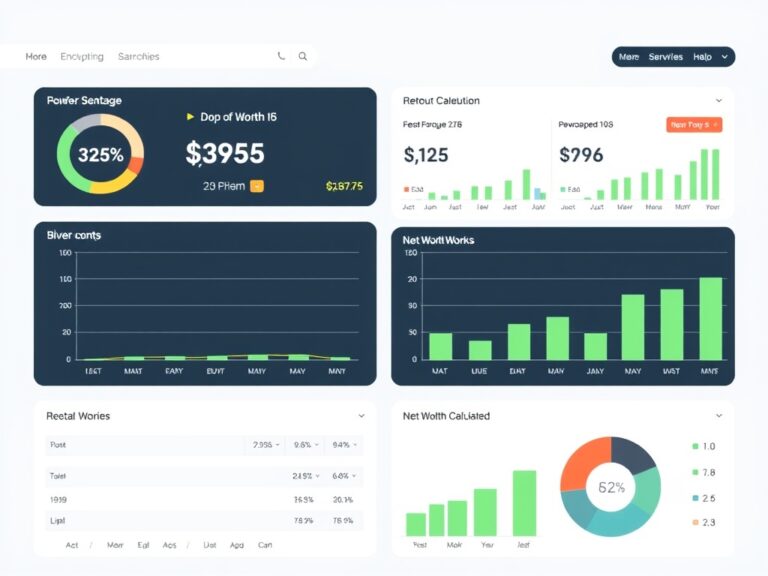Click the blue 2.5 legend marker
Screen dimensions: 768x576
(695, 498)
